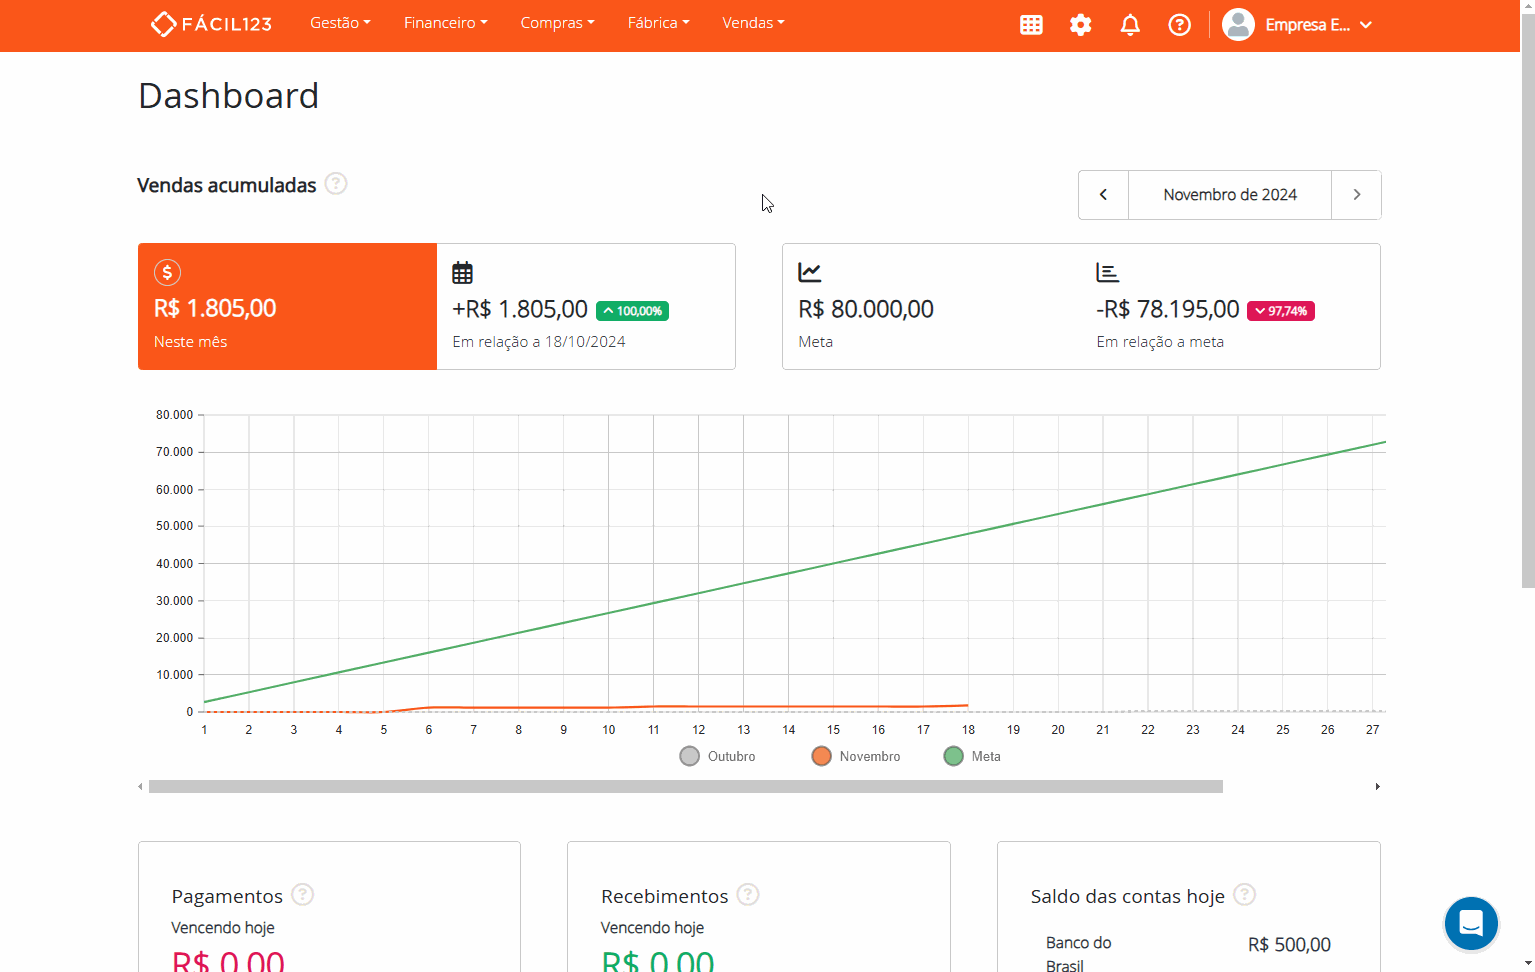Toggle the Novembro series in chart legend
Image resolution: width=1535 pixels, height=972 pixels.
tap(857, 756)
